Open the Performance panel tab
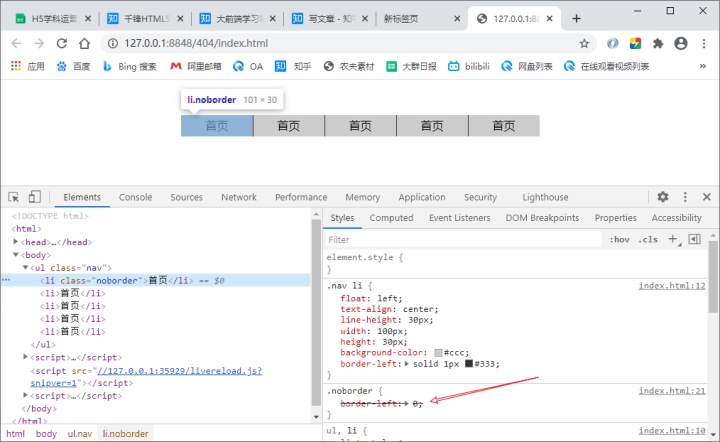720x442 pixels. click(301, 197)
